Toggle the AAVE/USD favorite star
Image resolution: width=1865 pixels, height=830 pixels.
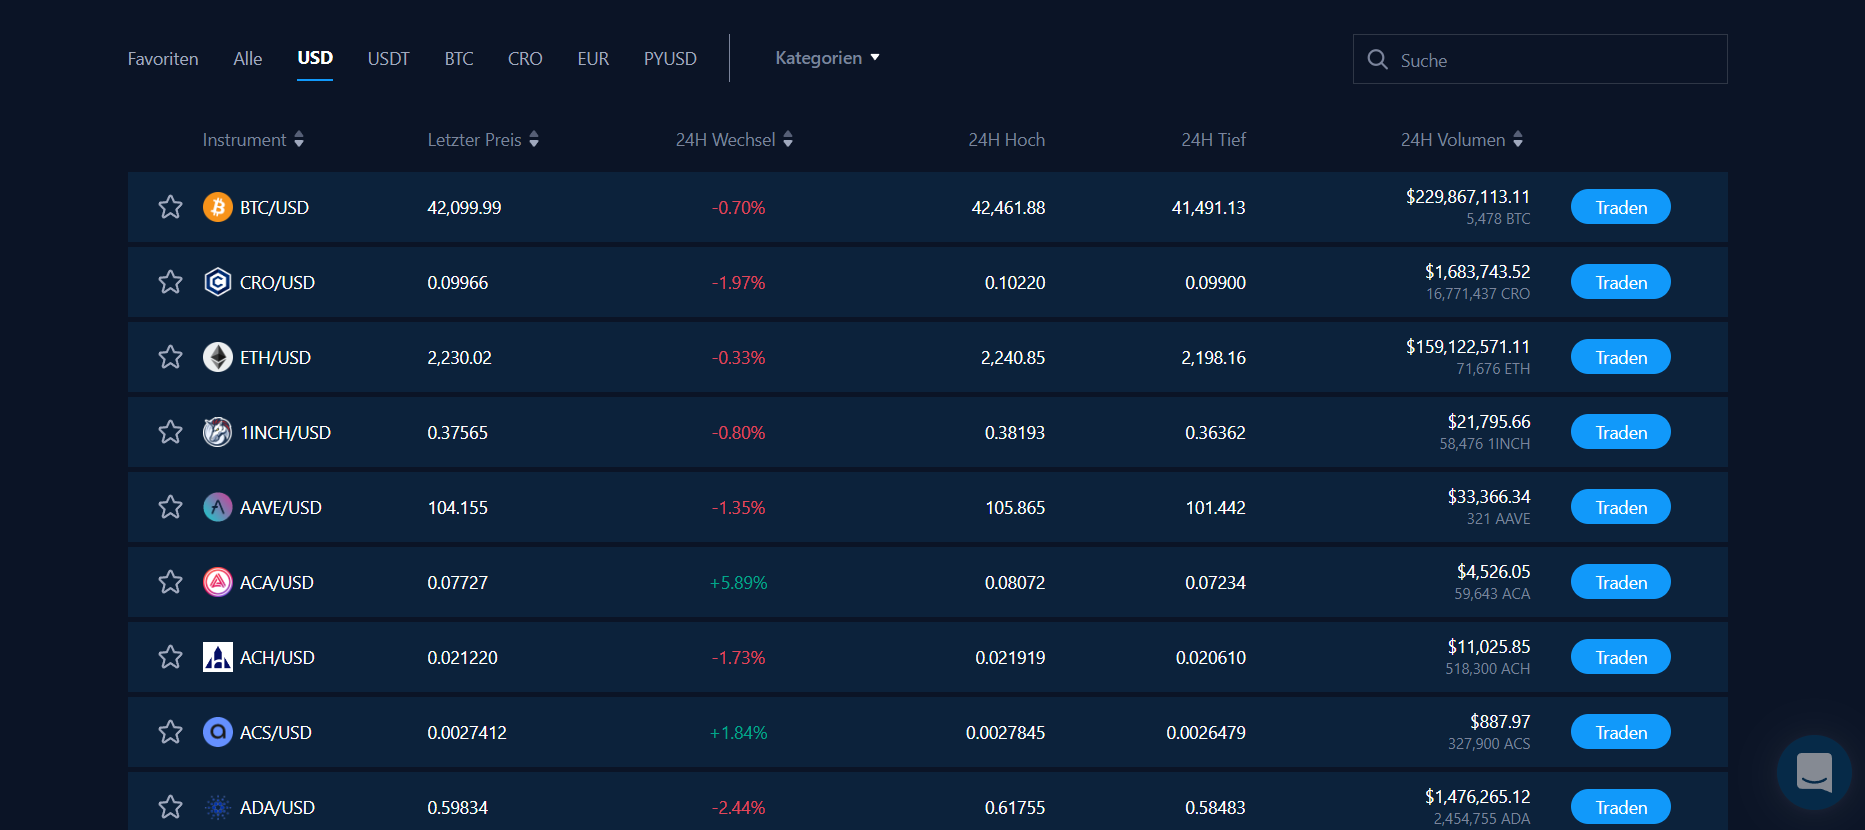[170, 507]
